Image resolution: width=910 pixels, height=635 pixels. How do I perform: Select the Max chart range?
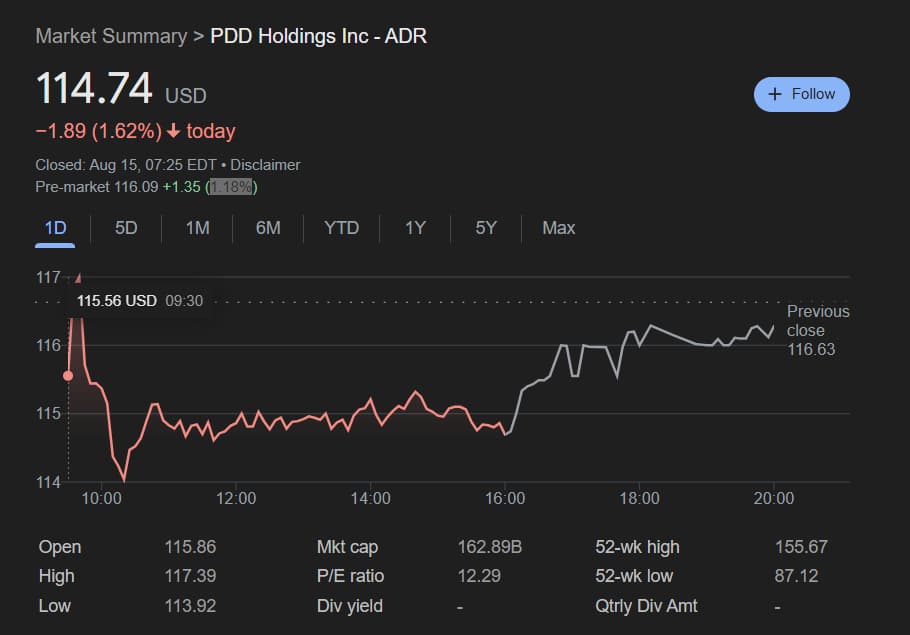[558, 228]
